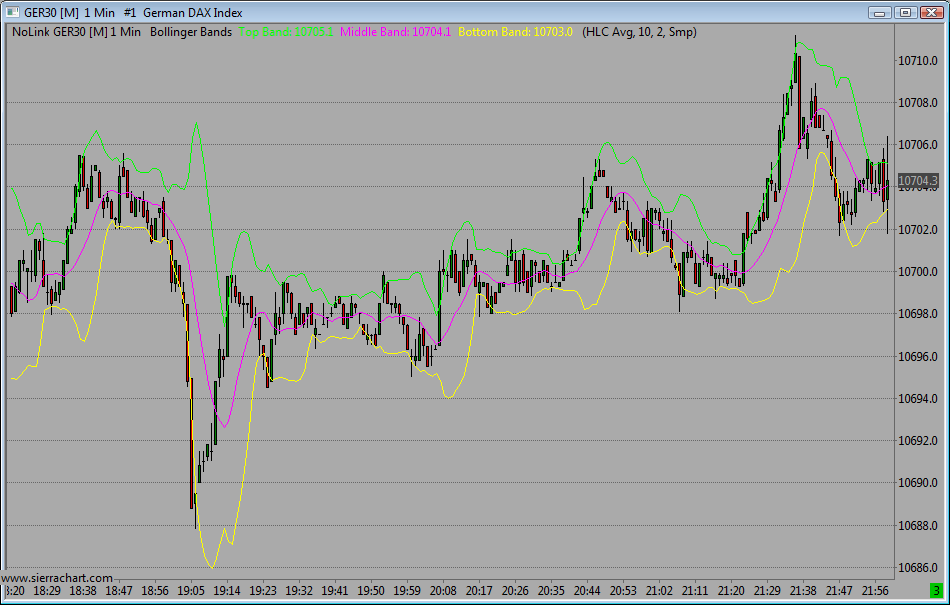Click the 20:26 time axis label
This screenshot has height=605, width=950.
pyautogui.click(x=515, y=590)
